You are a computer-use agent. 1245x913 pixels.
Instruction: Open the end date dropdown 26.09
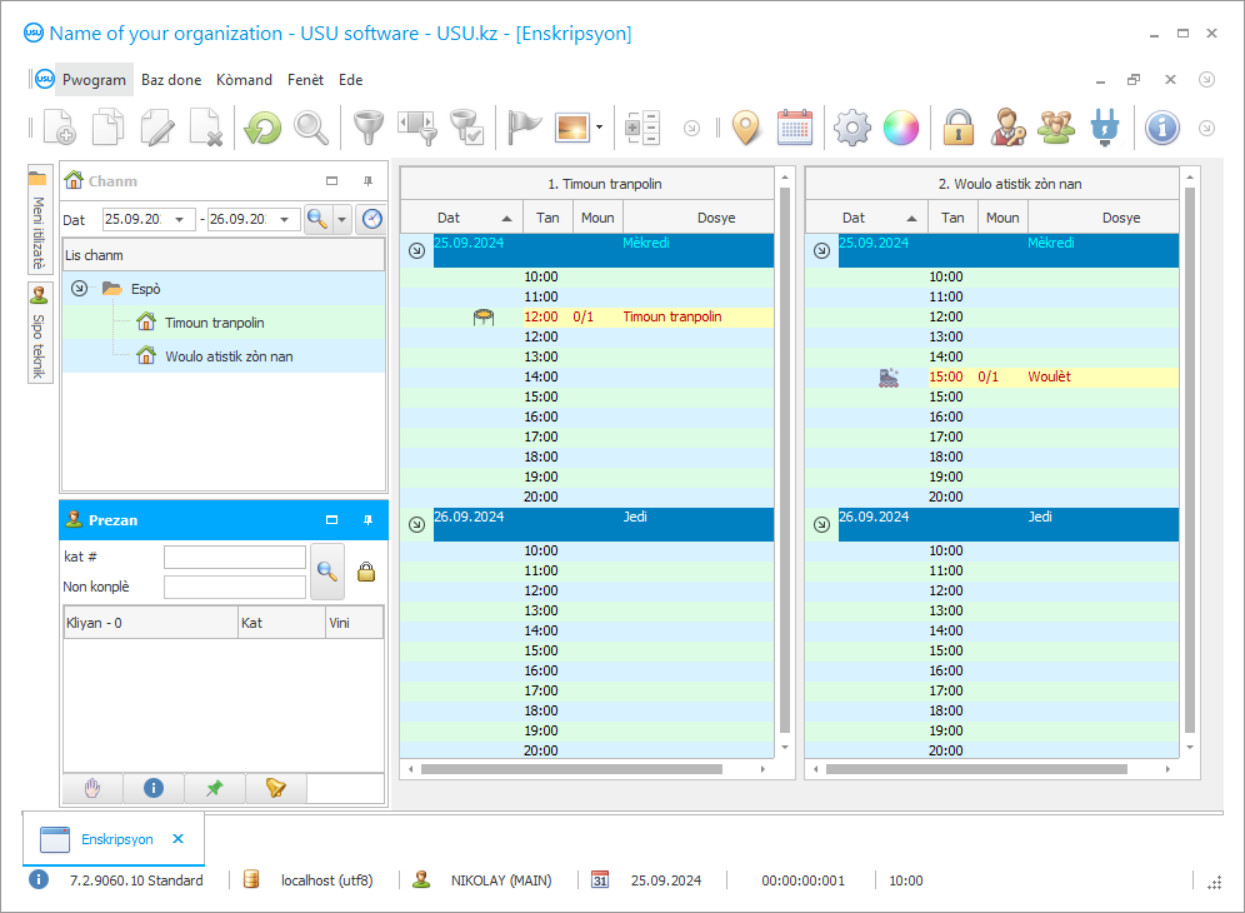285,219
